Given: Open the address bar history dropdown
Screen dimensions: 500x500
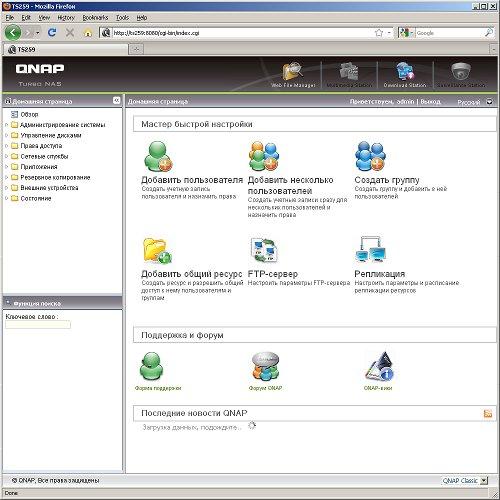Looking at the screenshot, I should [389, 33].
